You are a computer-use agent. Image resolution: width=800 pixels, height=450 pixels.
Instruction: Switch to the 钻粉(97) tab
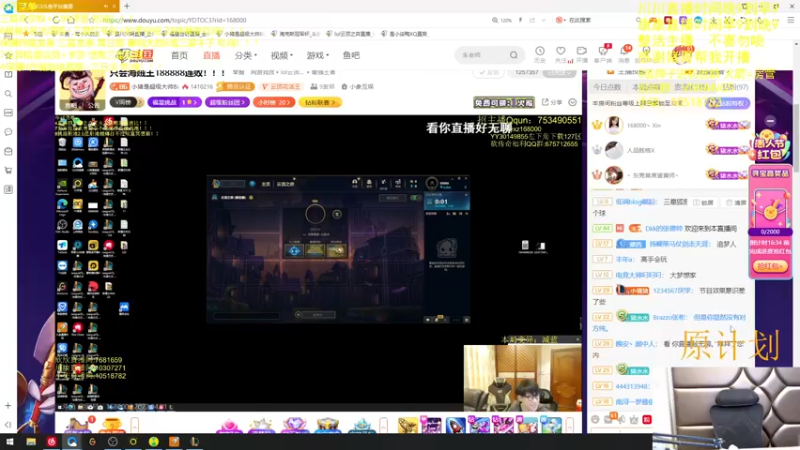pyautogui.click(x=735, y=87)
